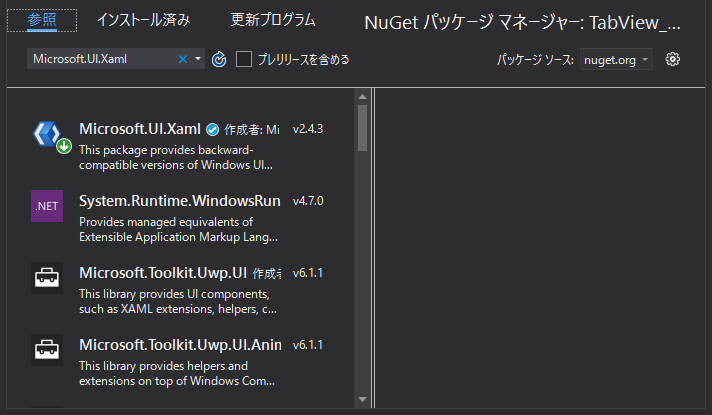The height and width of the screenshot is (415, 712).
Task: Click the green download arrow on Microsoft.UI.Xaml
Action: [64, 146]
